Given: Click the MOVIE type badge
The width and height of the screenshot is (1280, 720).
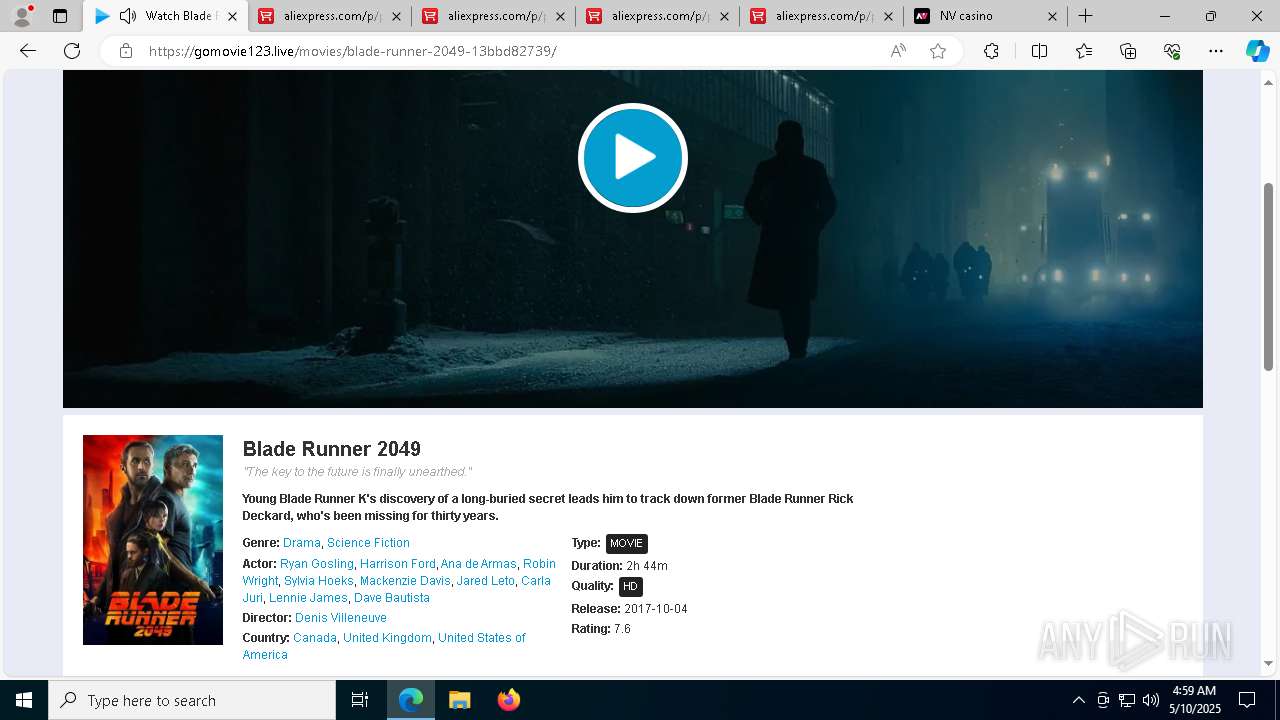Looking at the screenshot, I should point(627,543).
